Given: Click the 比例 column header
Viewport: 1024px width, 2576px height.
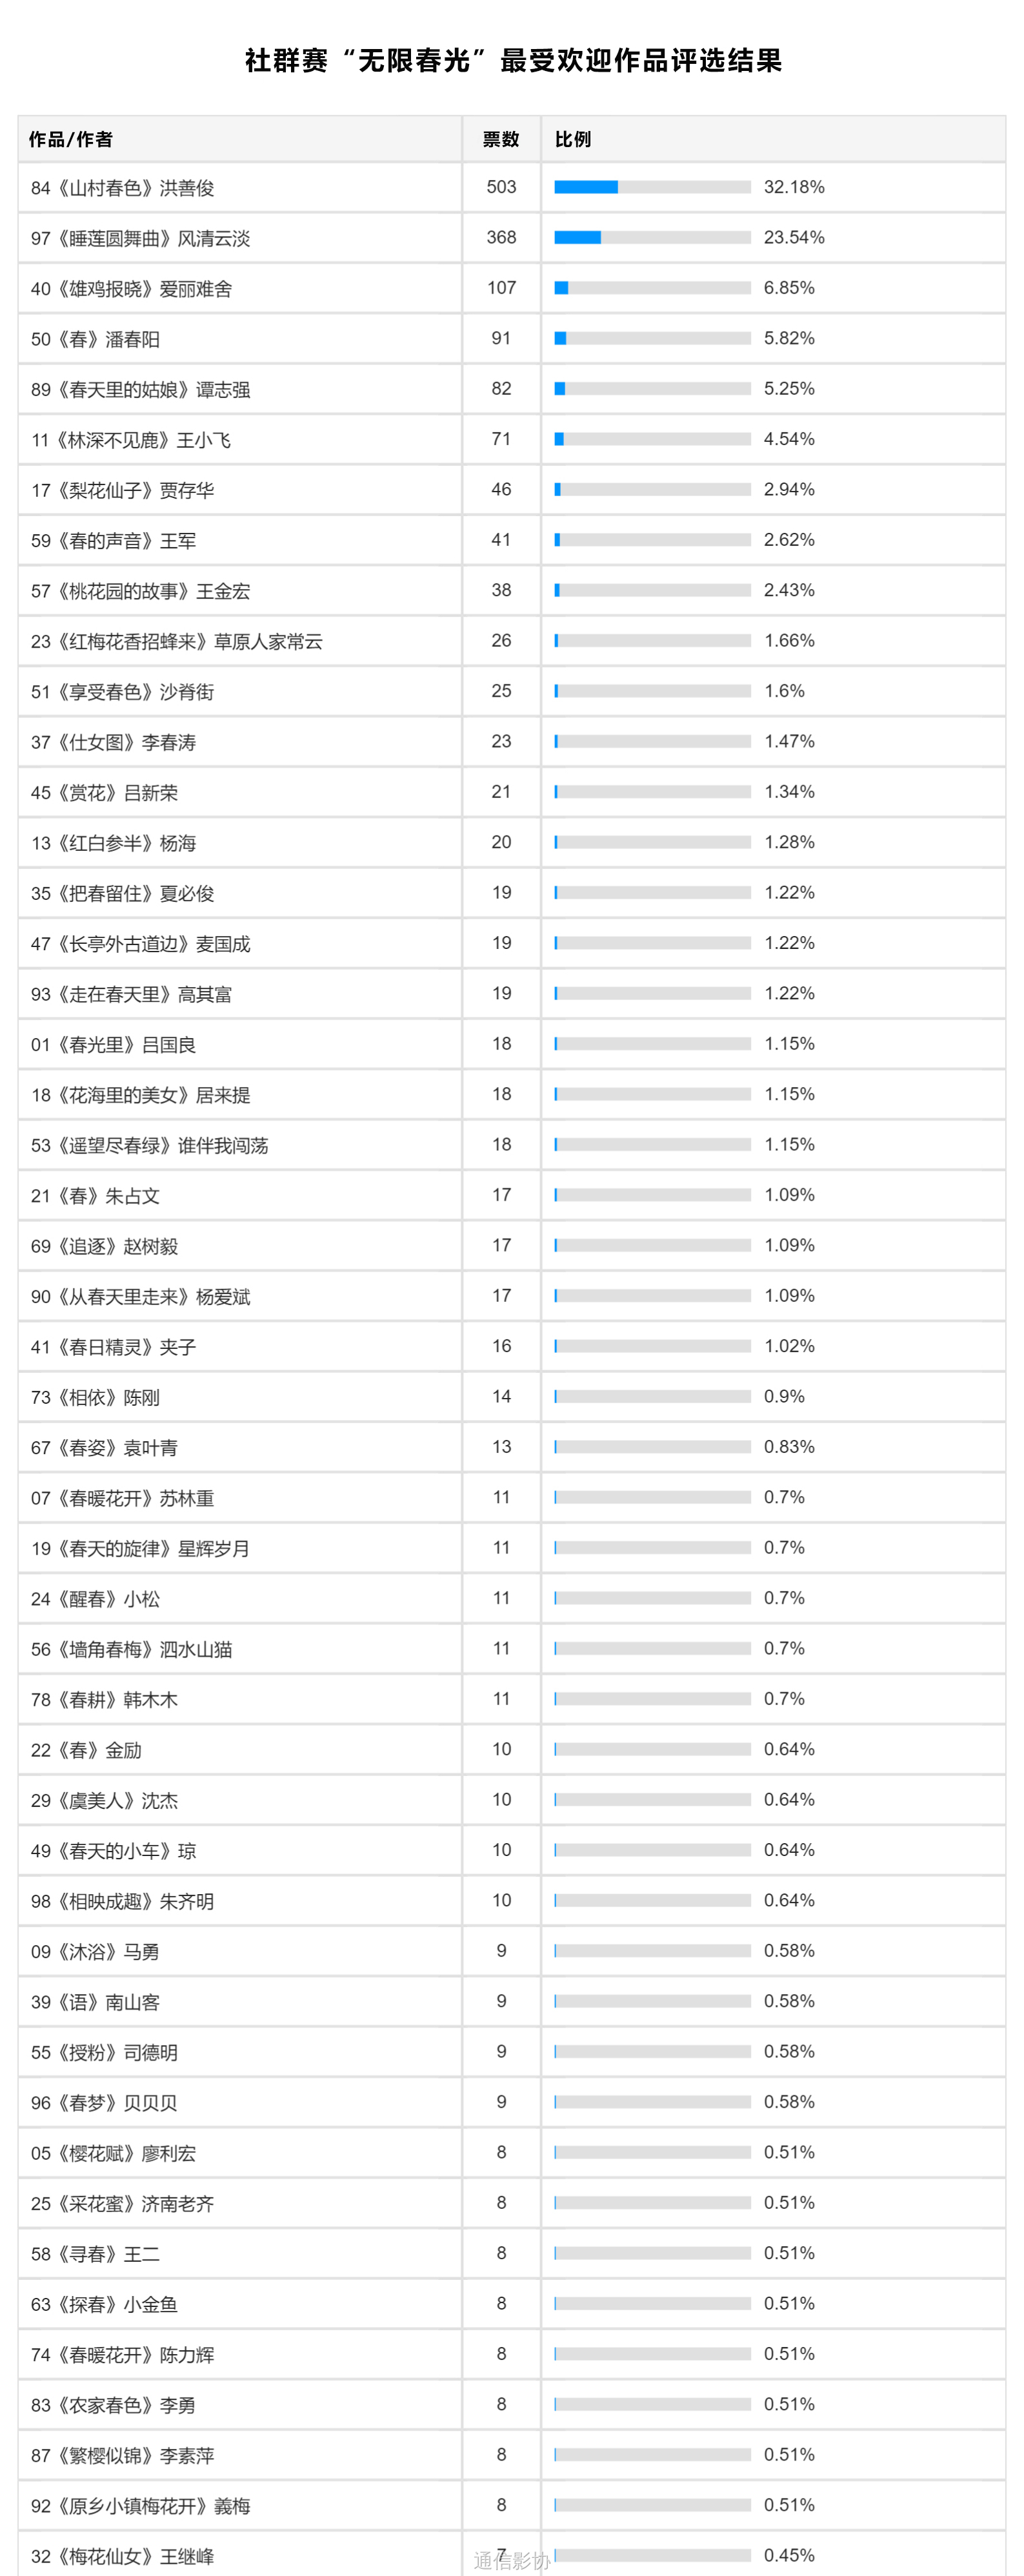Looking at the screenshot, I should (573, 139).
